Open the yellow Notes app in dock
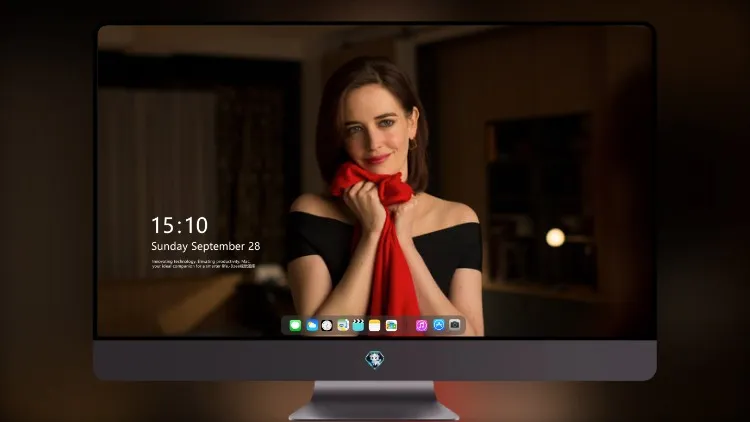The image size is (750, 422). click(x=375, y=326)
